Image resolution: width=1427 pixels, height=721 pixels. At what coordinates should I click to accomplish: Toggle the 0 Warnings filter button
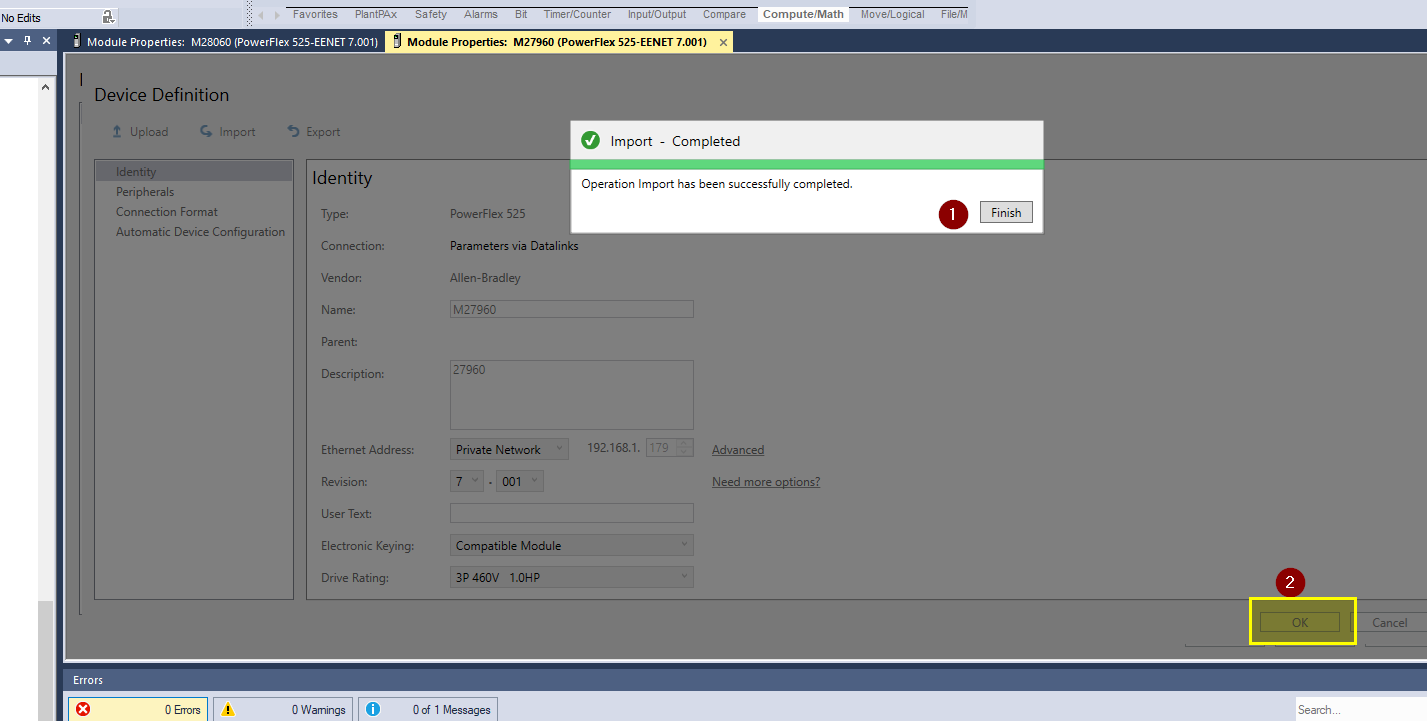click(x=282, y=709)
